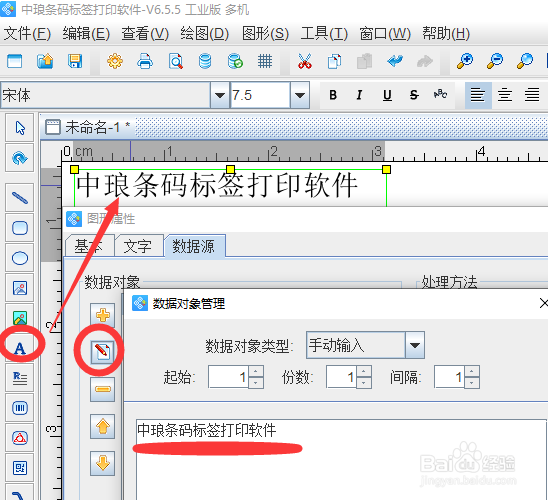Image resolution: width=548 pixels, height=500 pixels.
Task: Click the manual input text area
Action: (341, 459)
